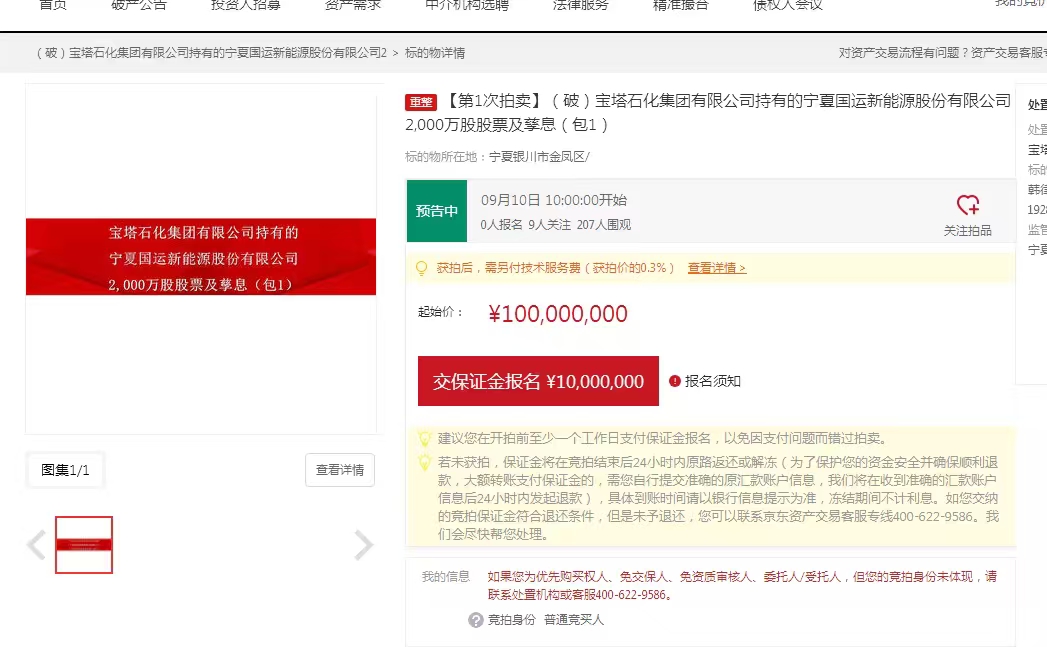Click 0人报名 9人关注 207人围观 stats text
The image size is (1047, 647).
(x=556, y=225)
